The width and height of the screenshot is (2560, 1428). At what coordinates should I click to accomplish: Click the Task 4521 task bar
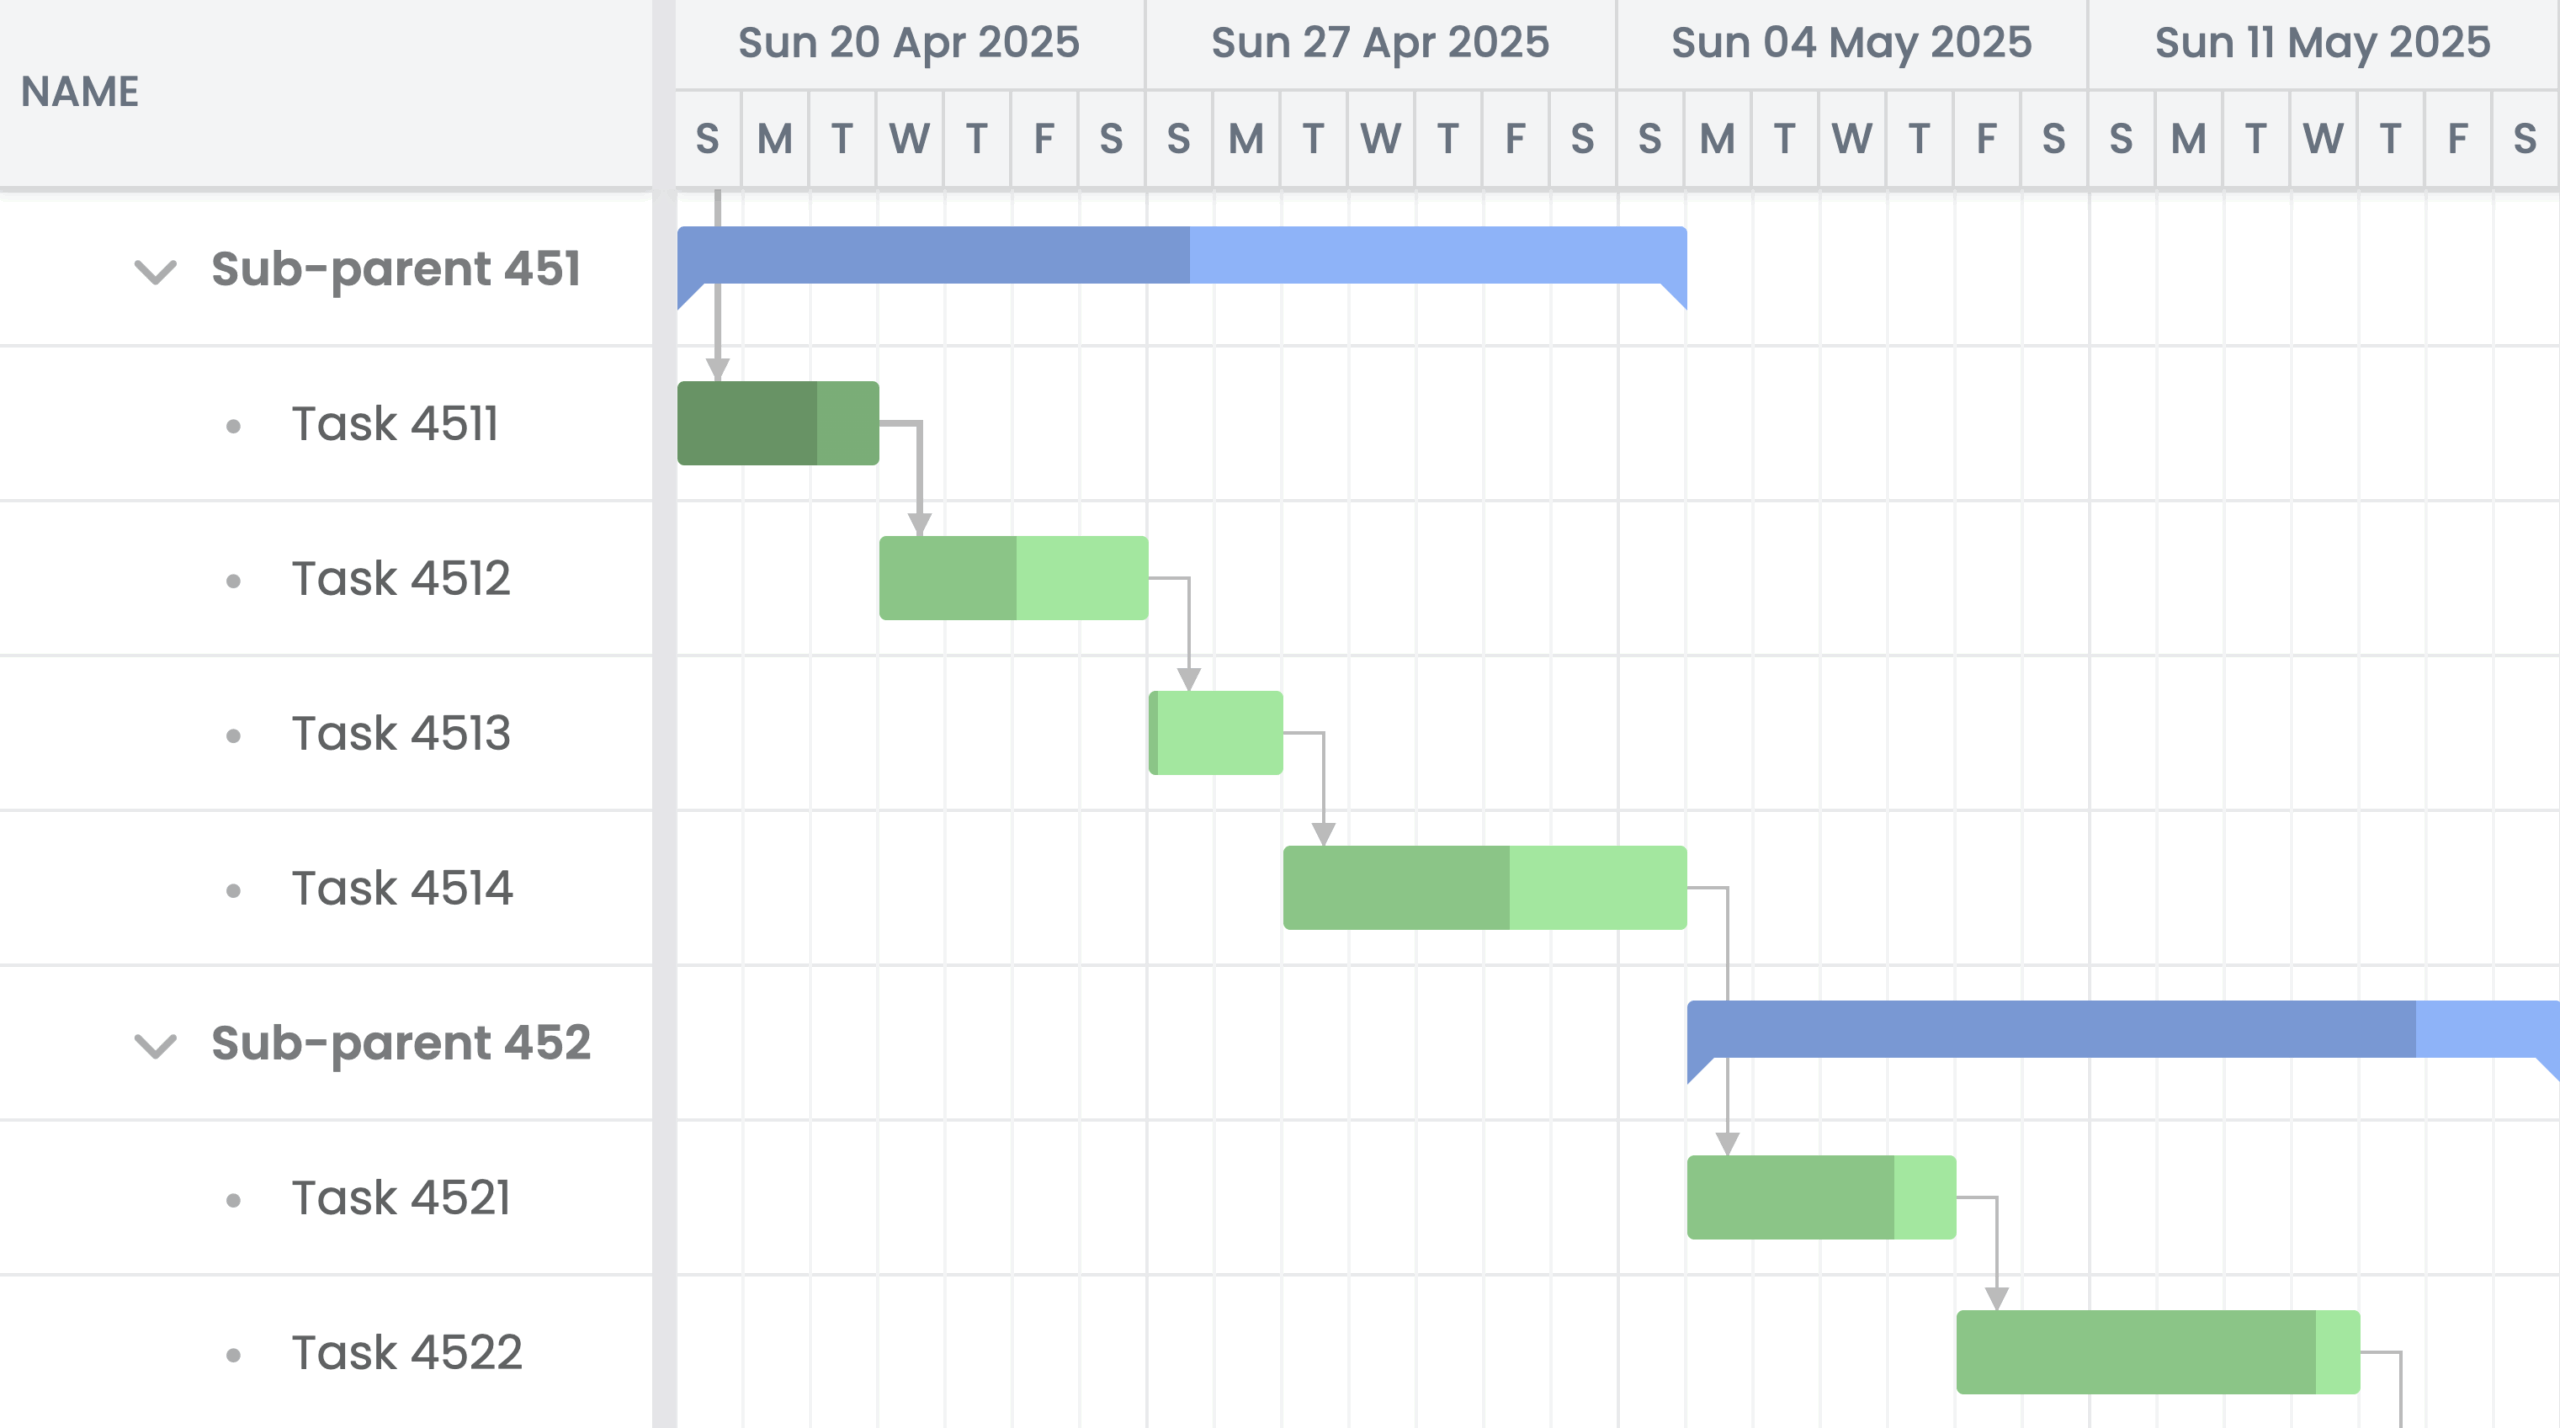(x=1820, y=1198)
